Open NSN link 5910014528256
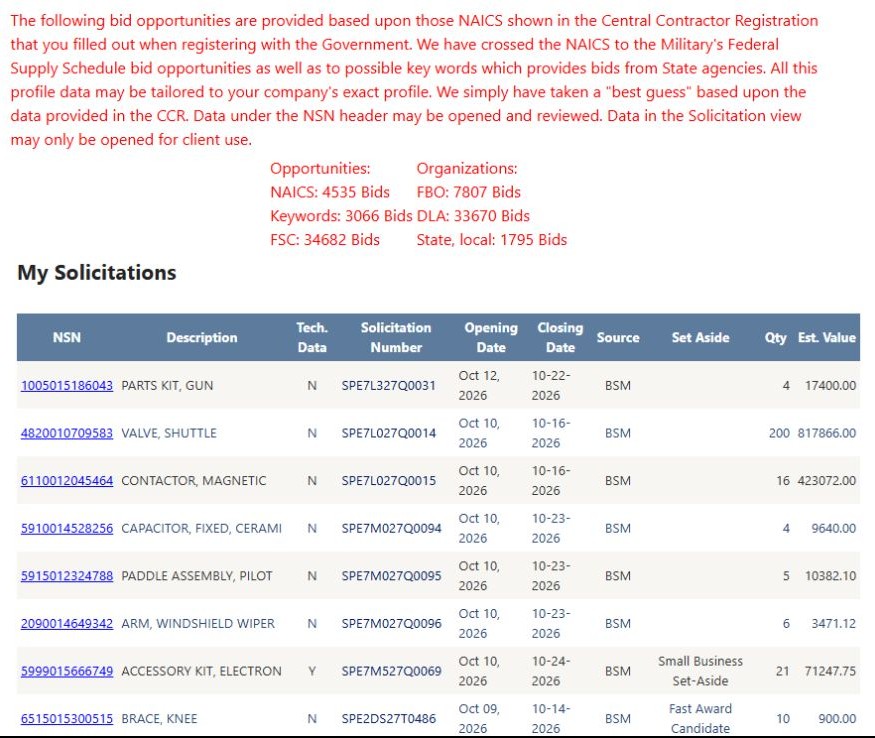 click(67, 528)
